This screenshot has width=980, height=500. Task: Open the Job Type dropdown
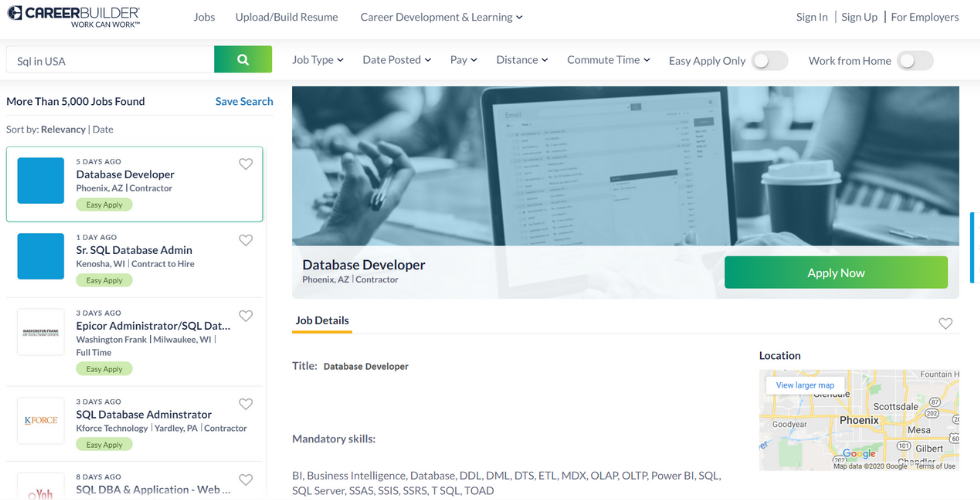[x=318, y=60]
